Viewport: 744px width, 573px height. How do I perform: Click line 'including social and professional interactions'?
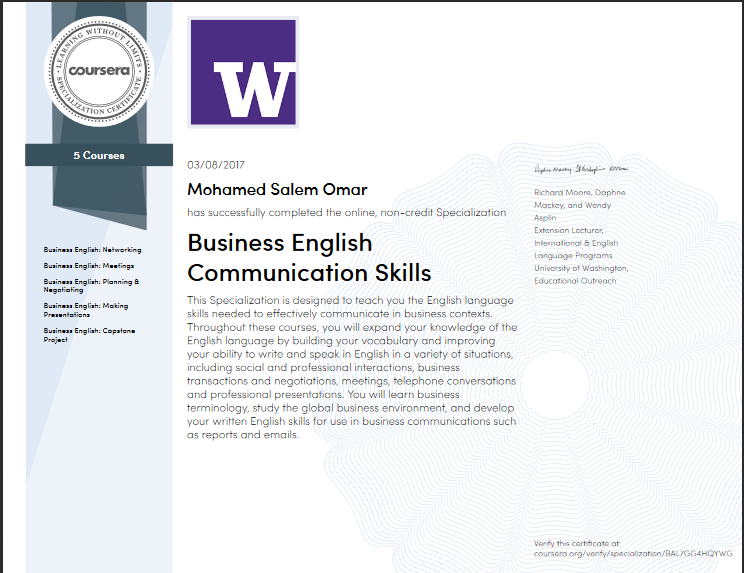323,368
